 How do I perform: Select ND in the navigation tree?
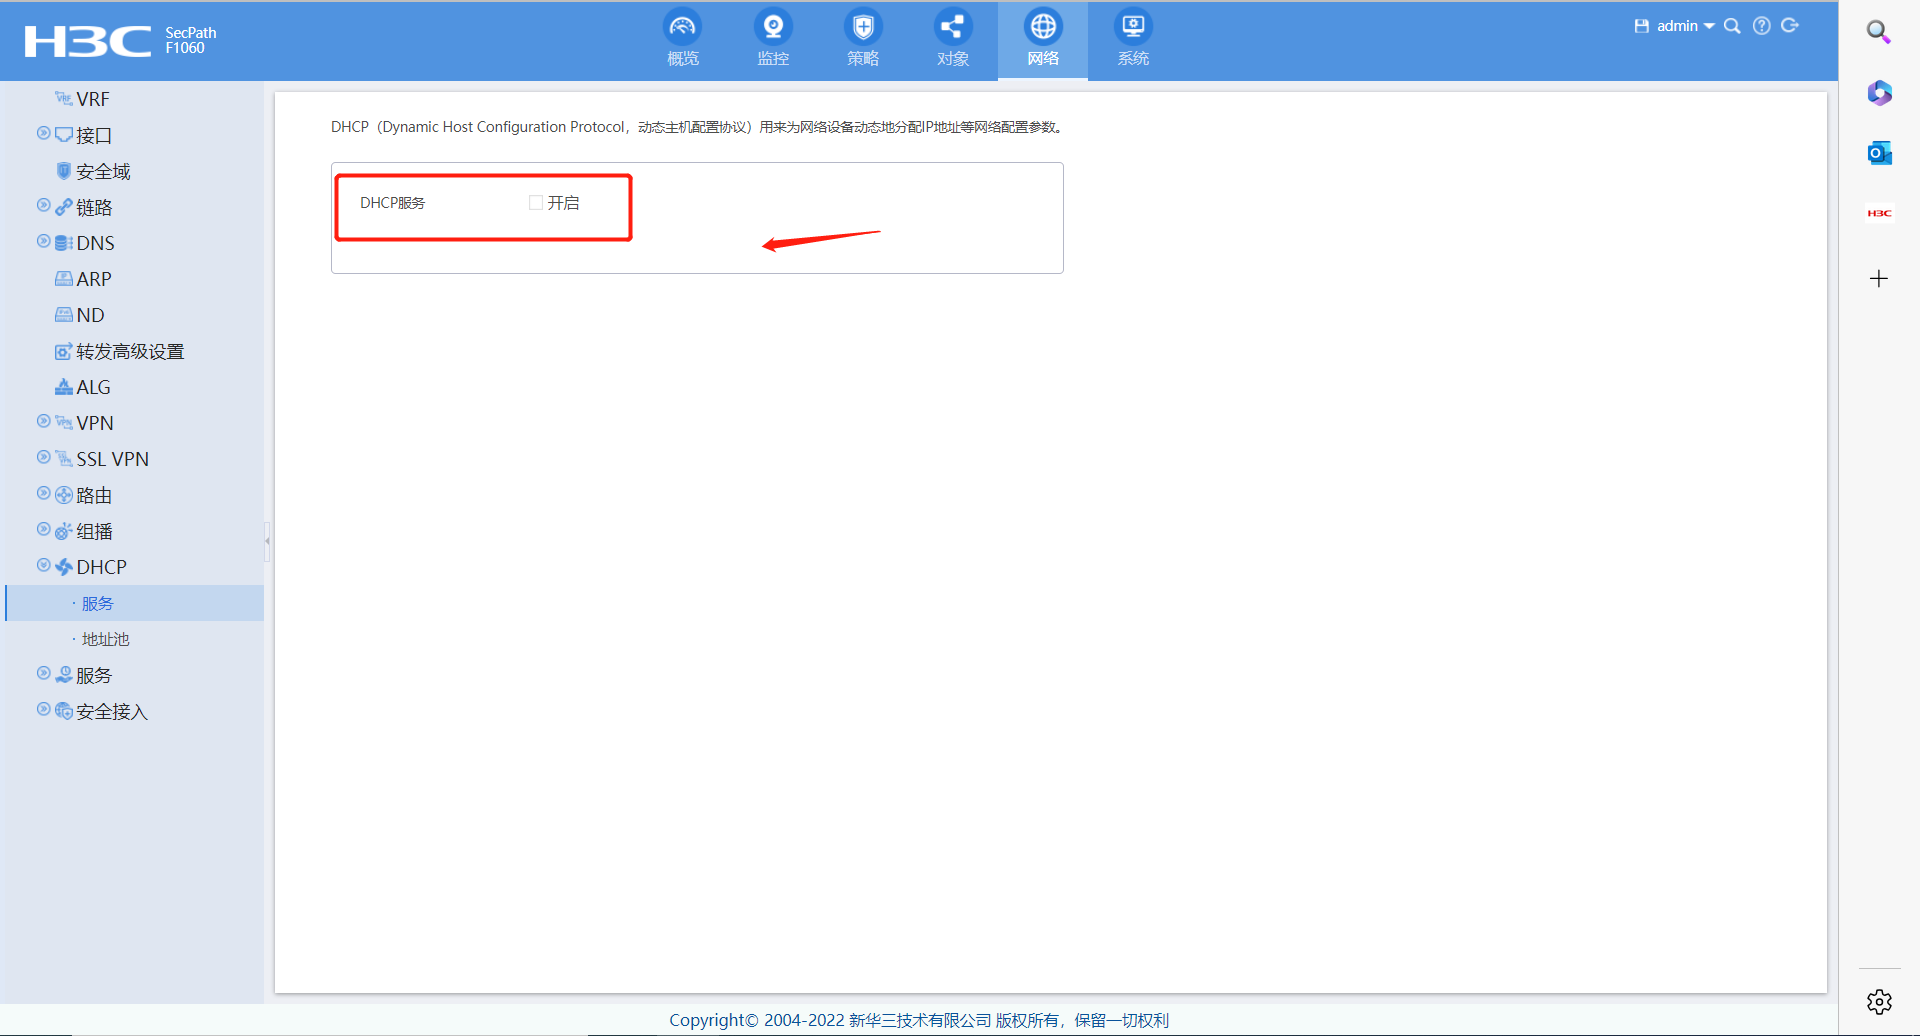coord(90,315)
